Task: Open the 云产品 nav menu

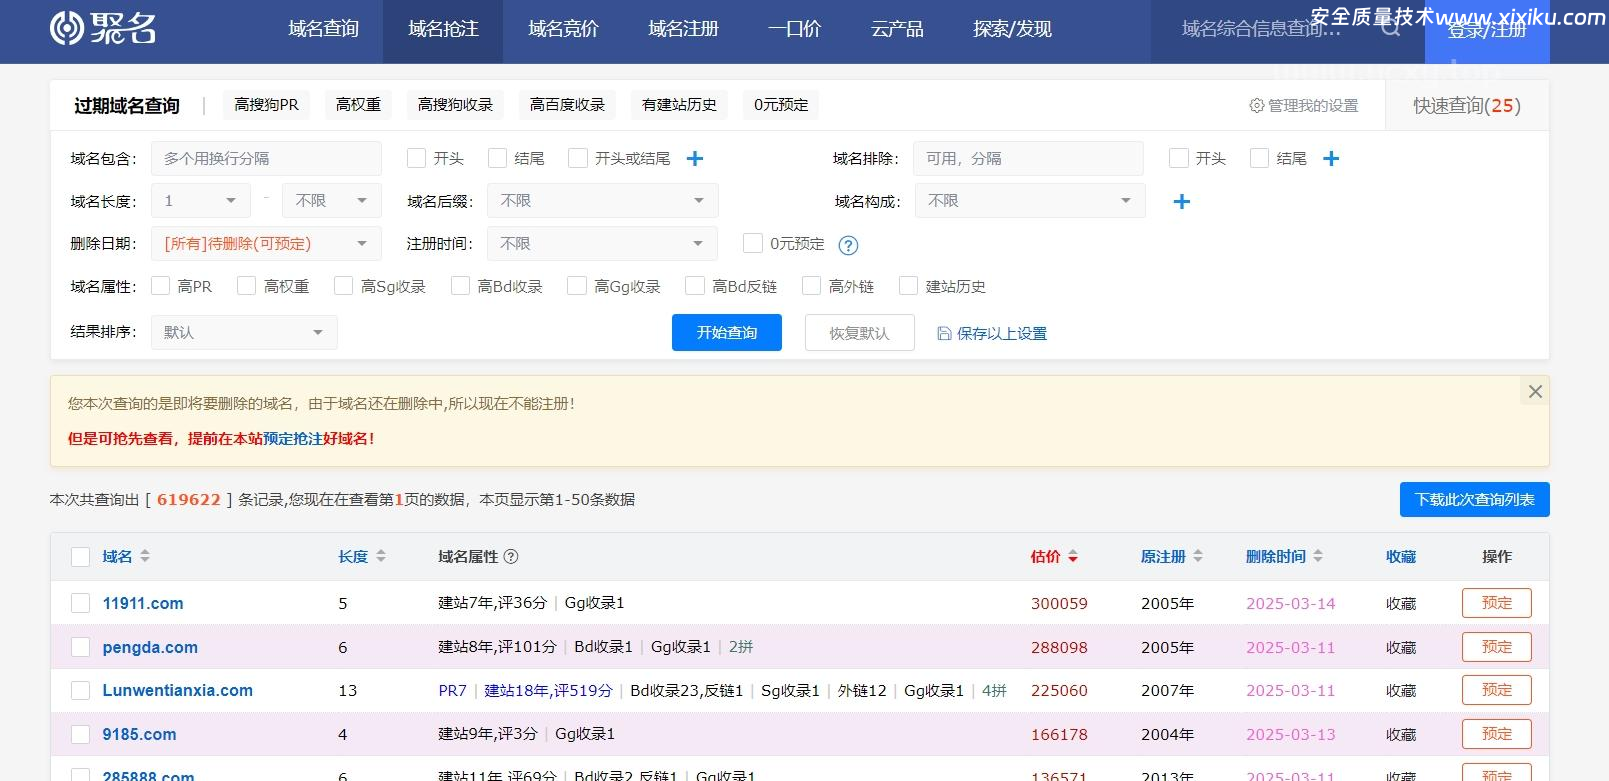Action: [897, 29]
